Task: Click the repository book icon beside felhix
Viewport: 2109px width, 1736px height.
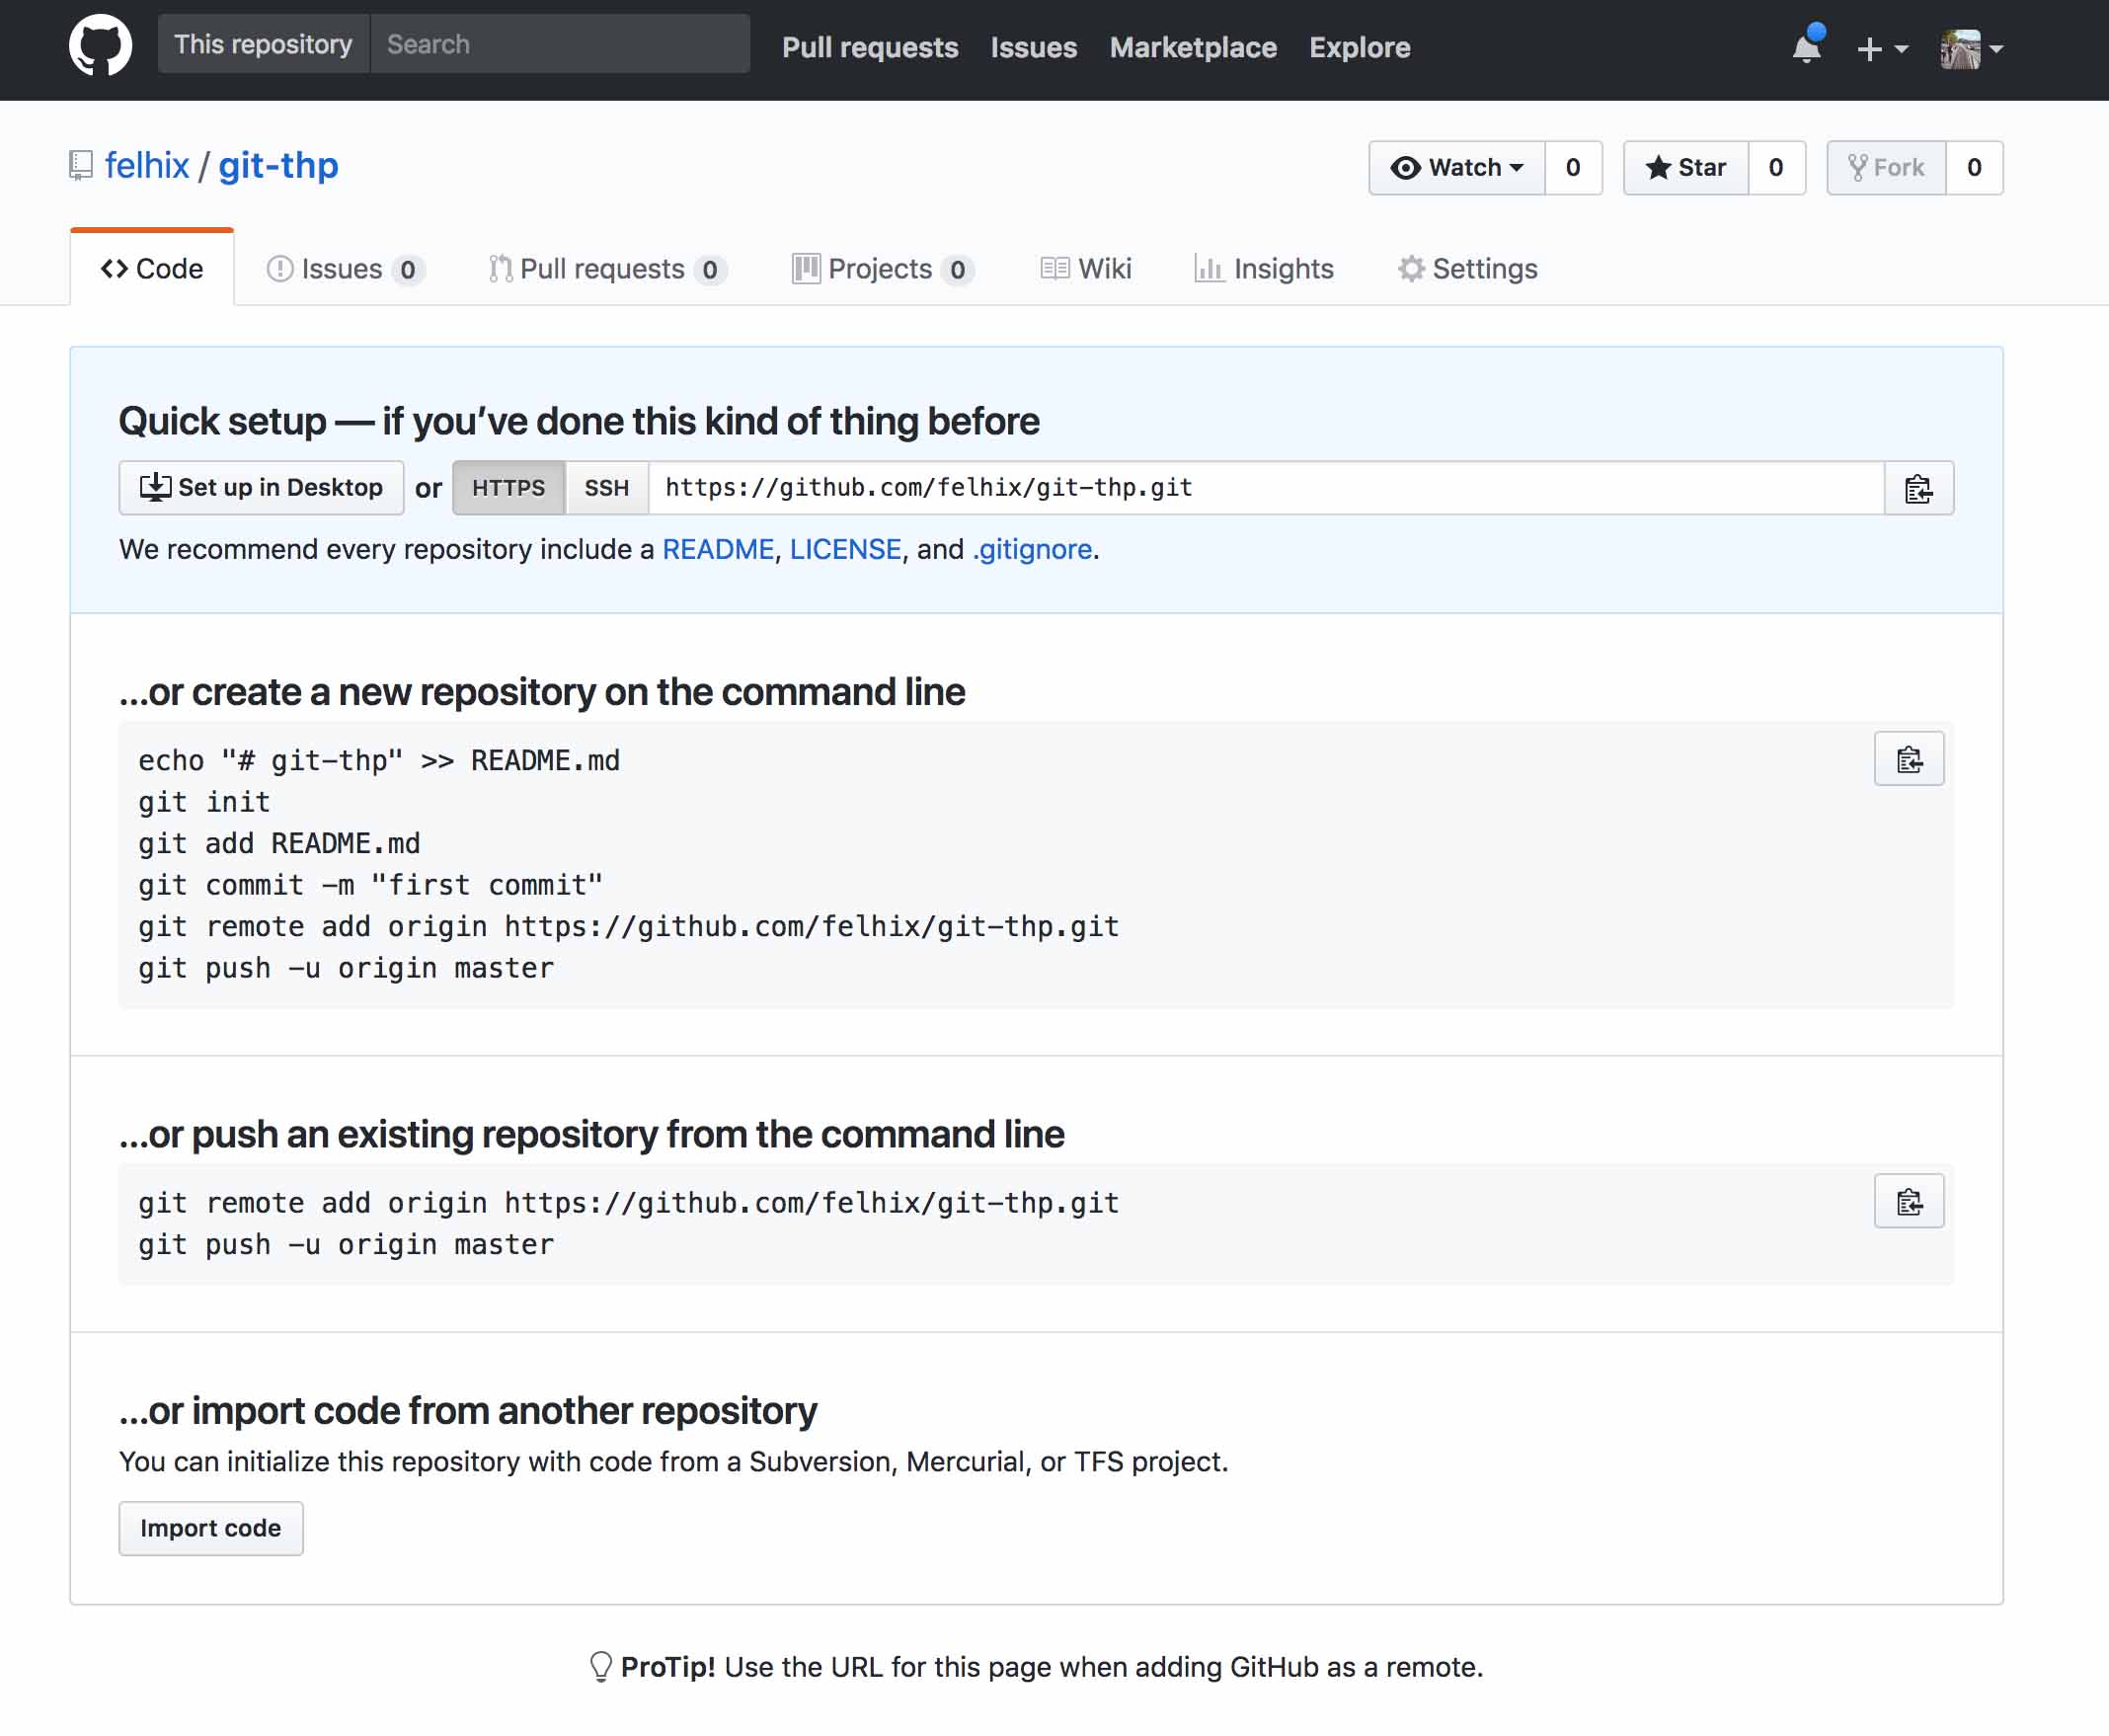Action: pos(81,165)
